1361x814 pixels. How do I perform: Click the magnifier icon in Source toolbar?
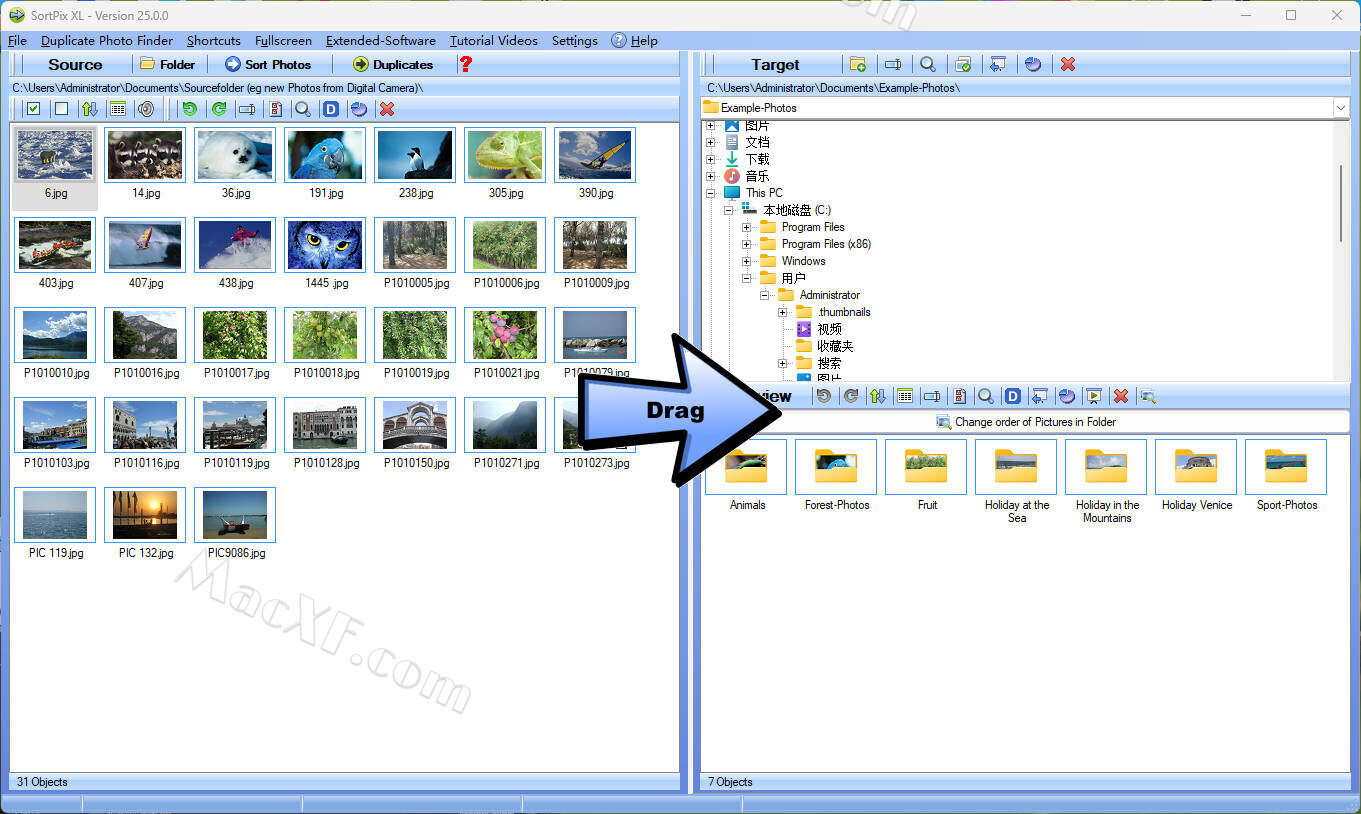click(x=302, y=109)
